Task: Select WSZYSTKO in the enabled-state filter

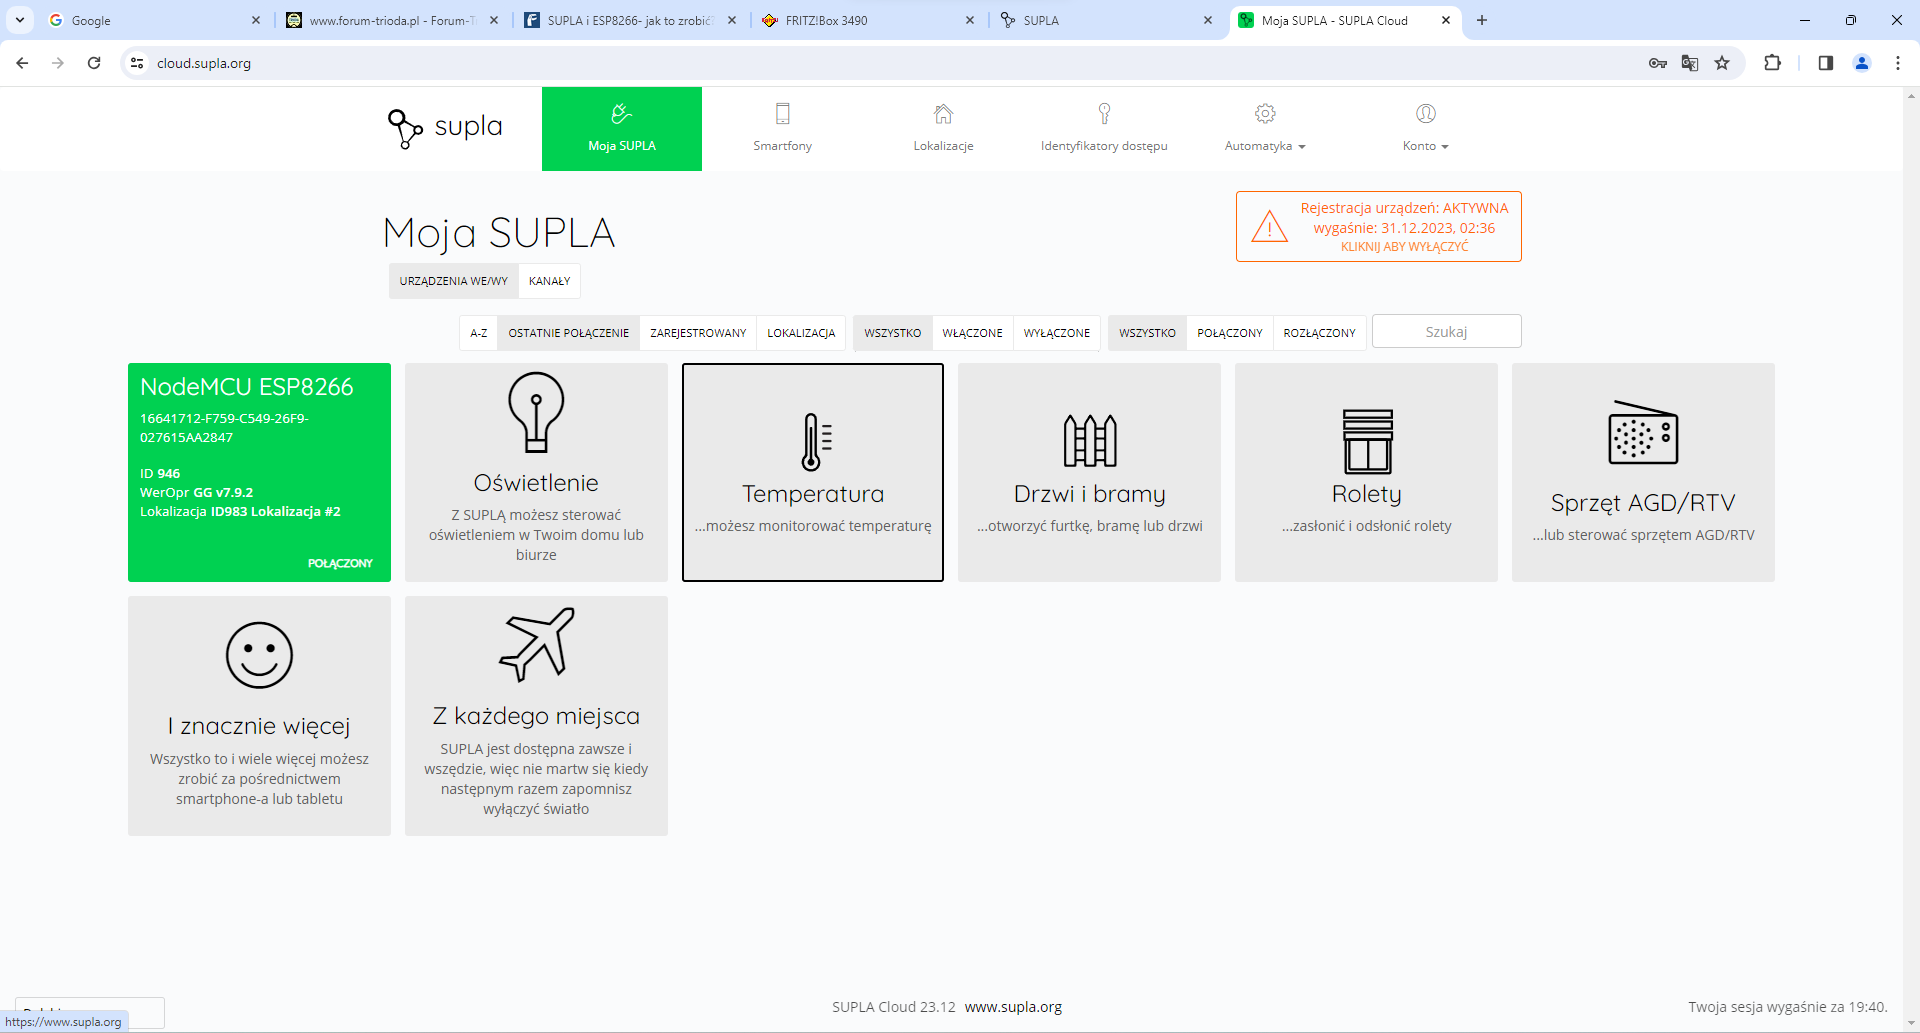Action: click(x=893, y=333)
